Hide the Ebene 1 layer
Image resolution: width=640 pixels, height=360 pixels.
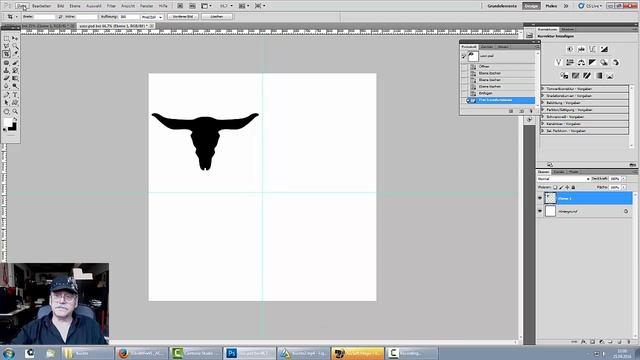(540, 198)
